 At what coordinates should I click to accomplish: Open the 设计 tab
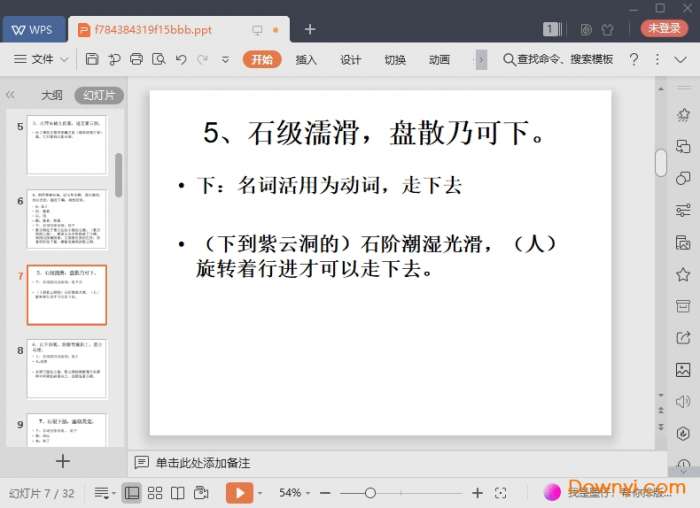[350, 59]
